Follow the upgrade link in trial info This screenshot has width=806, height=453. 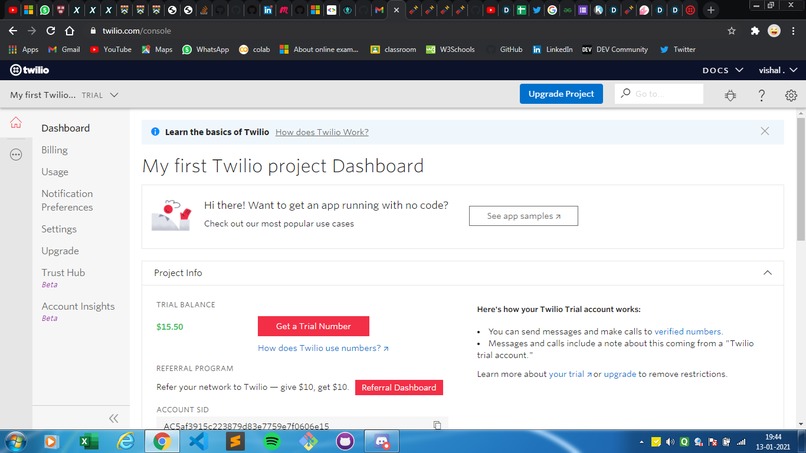click(619, 374)
